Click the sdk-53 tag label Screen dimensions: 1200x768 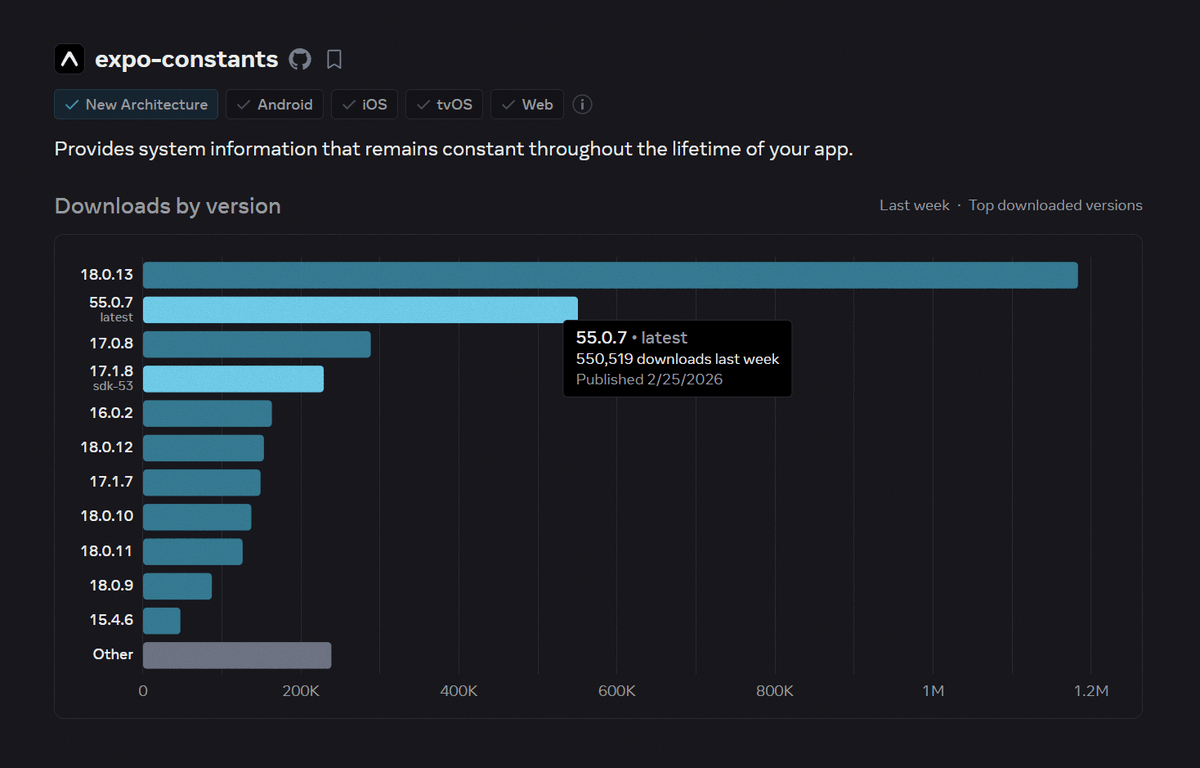(x=113, y=386)
